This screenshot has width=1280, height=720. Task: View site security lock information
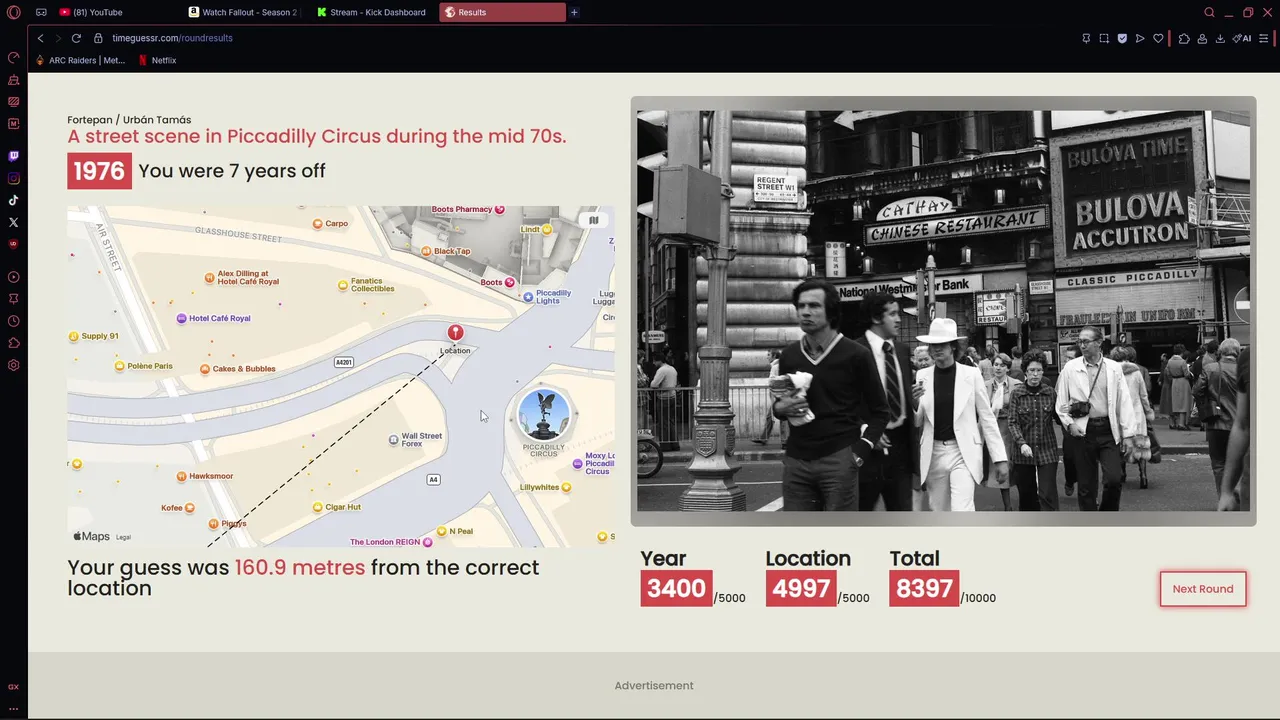(x=98, y=38)
